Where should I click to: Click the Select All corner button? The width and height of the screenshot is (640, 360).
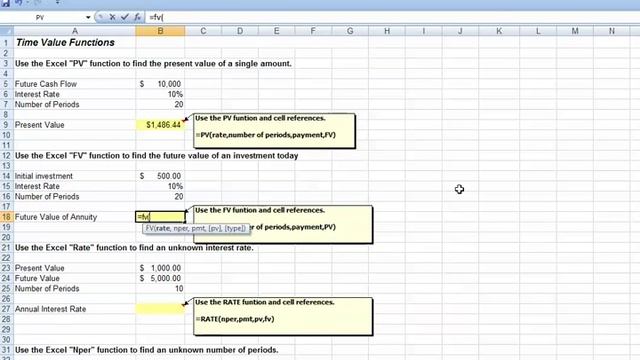click(x=7, y=31)
